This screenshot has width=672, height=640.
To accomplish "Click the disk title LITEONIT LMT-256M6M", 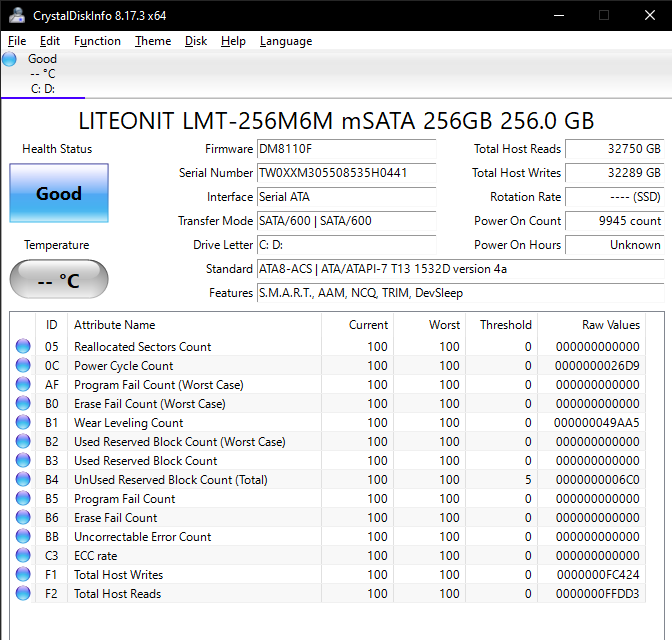I will (x=336, y=120).
